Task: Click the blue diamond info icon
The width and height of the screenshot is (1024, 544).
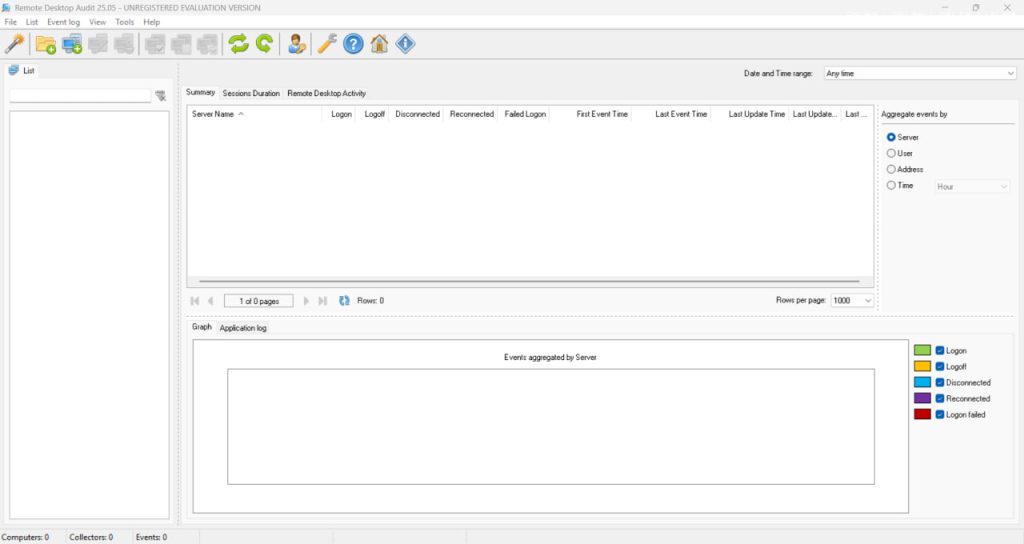Action: click(406, 44)
